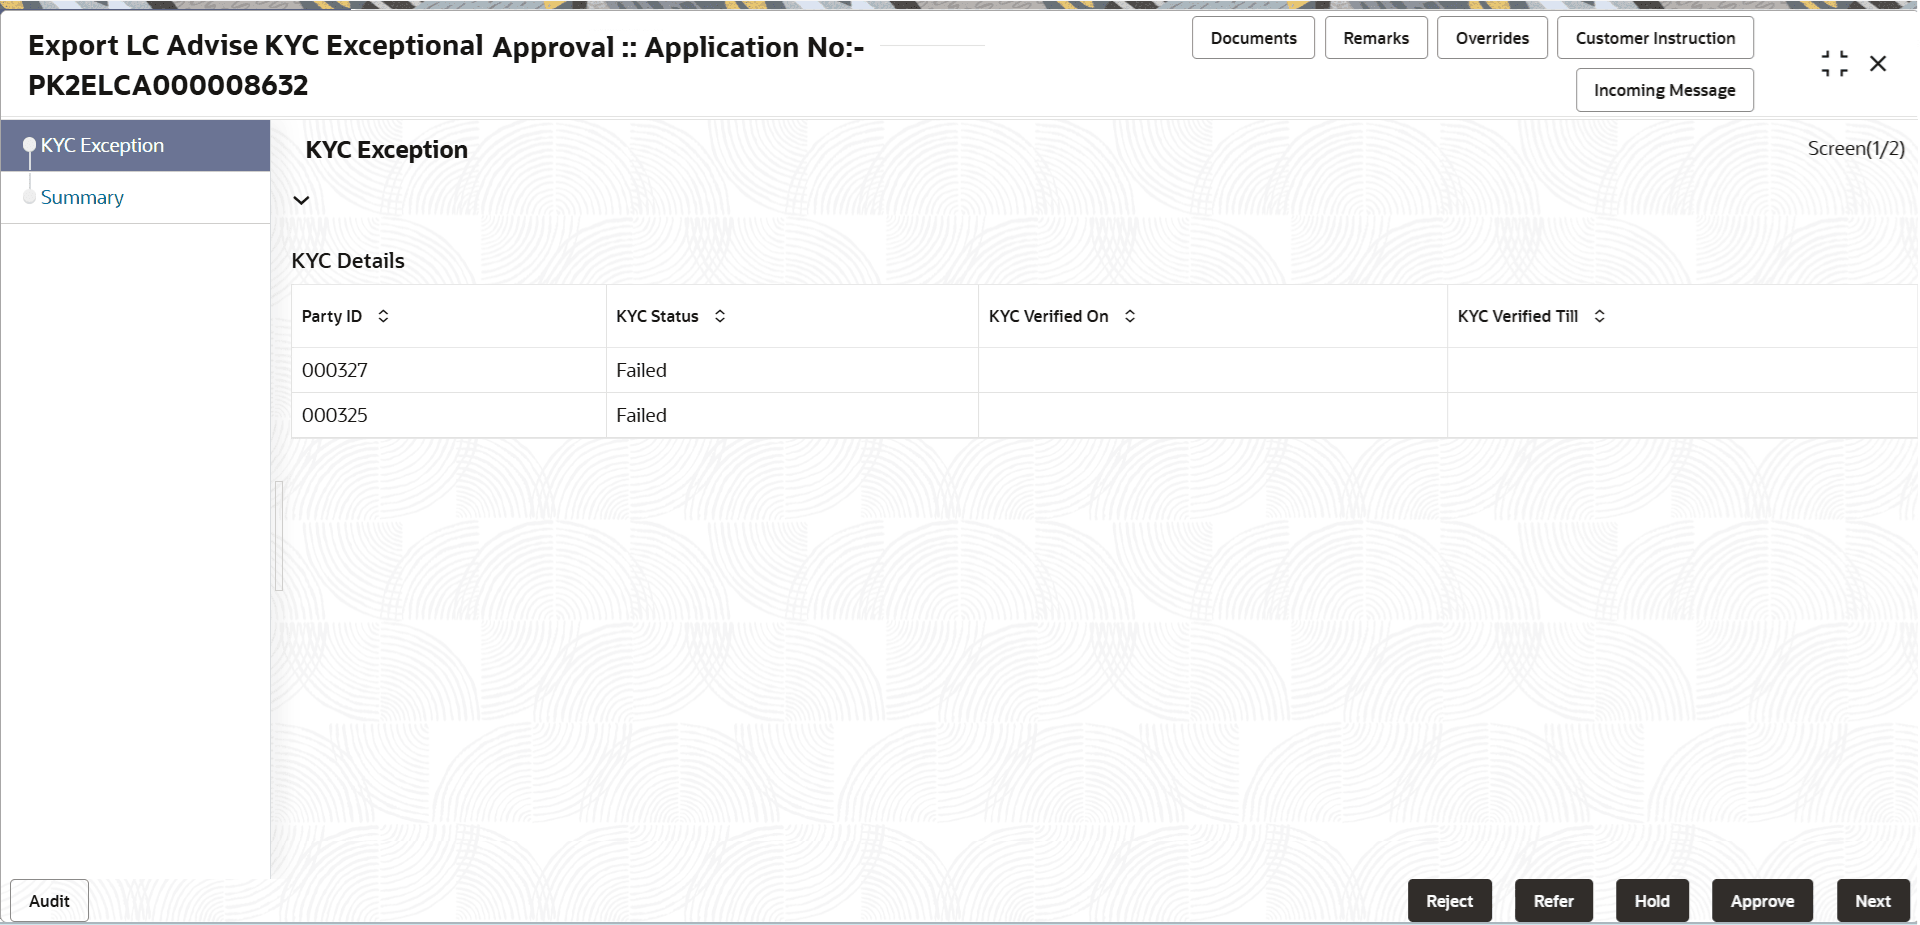
Task: View the Incoming Message
Action: 1664,89
